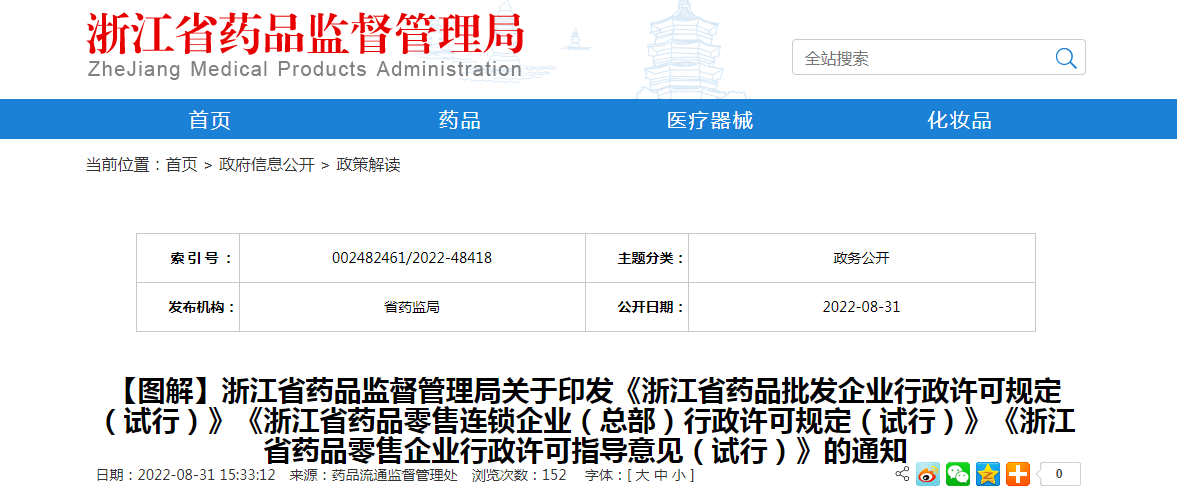Click the 发布机构 label cell
Viewport: 1177px width, 493px height.
tap(188, 307)
